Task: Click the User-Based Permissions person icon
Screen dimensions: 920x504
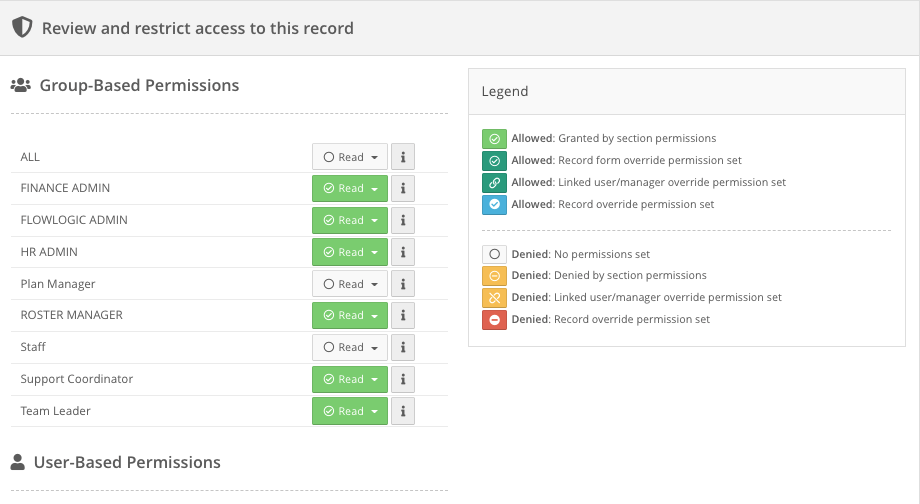Action: (18, 462)
